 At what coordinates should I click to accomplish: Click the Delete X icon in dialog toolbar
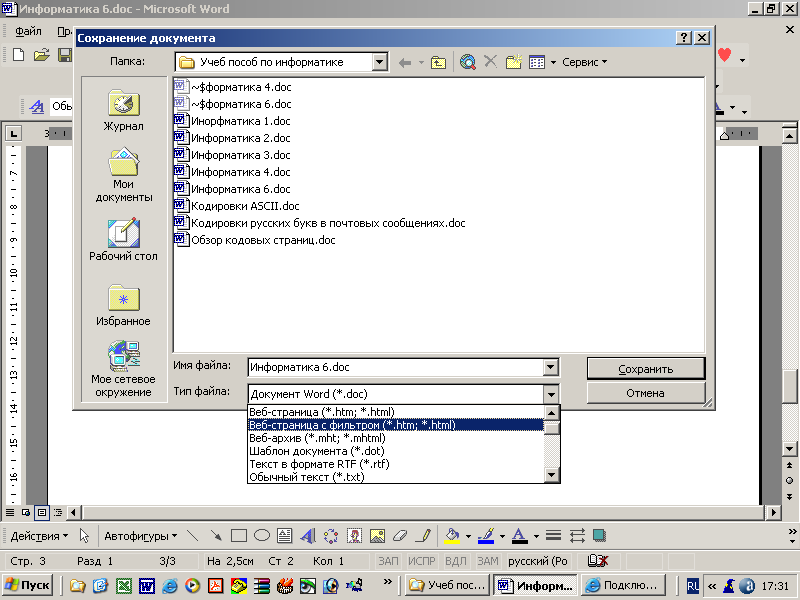click(490, 62)
